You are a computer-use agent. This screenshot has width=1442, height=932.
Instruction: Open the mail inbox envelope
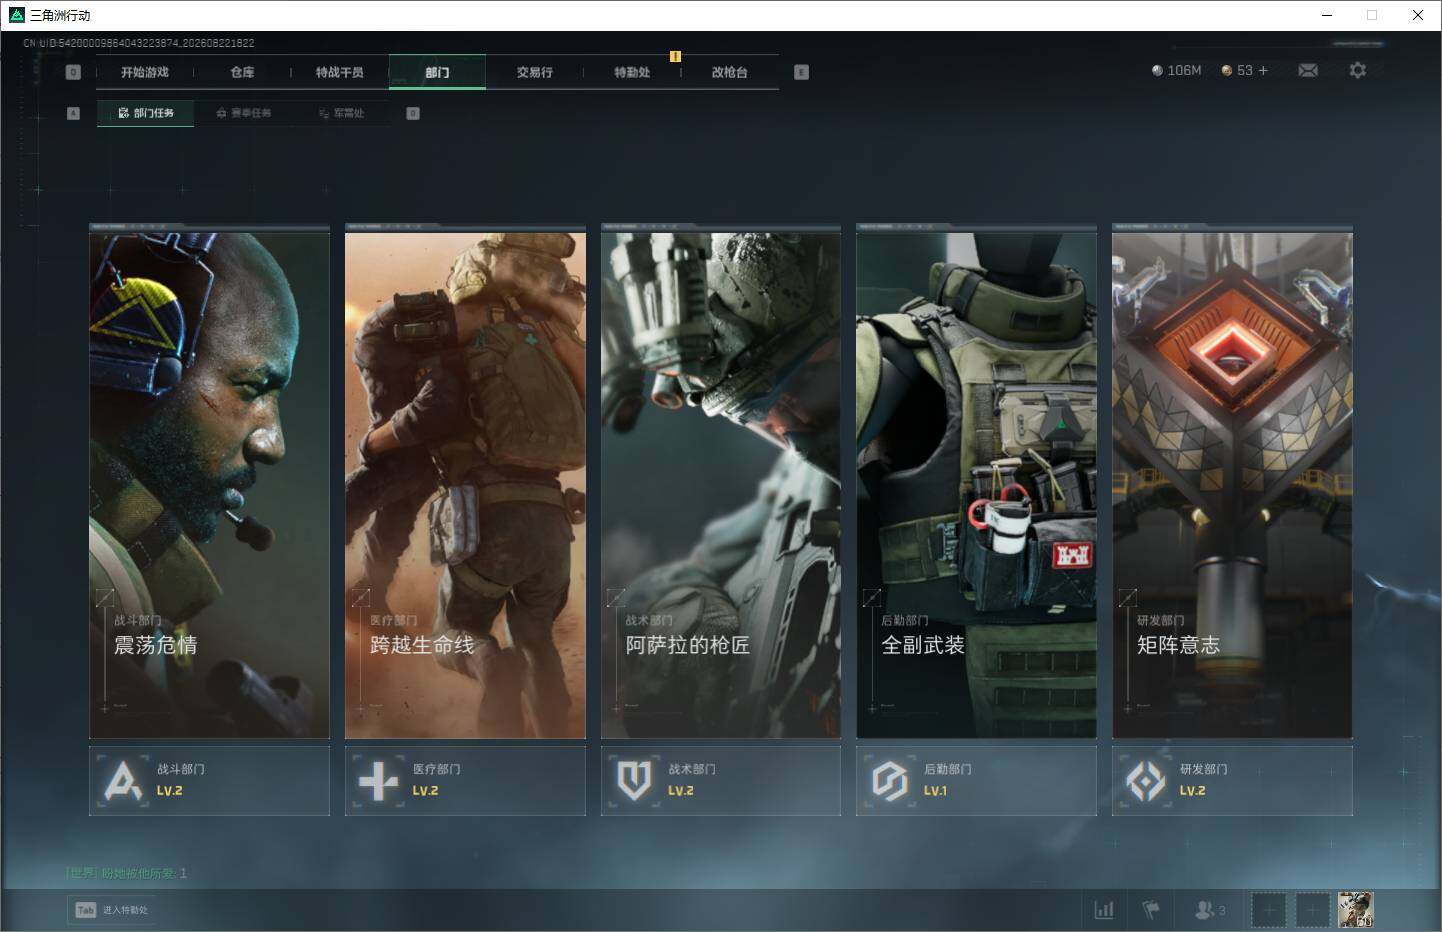pyautogui.click(x=1308, y=70)
